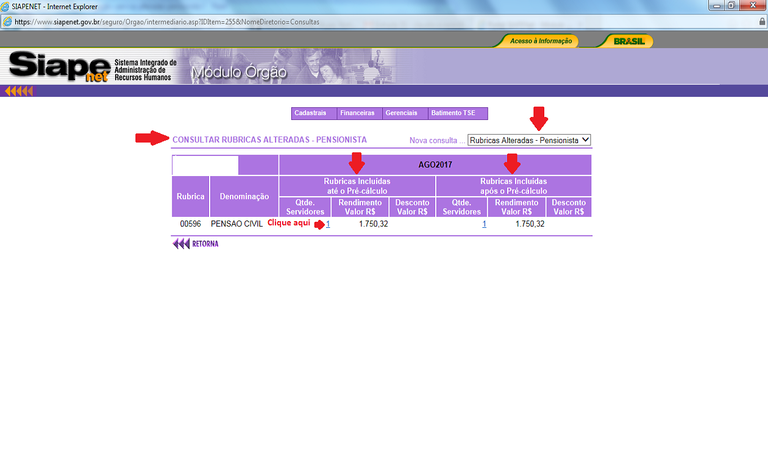The width and height of the screenshot is (768, 463).
Task: Click the Internet Explorer icon in the title bar
Action: [6, 5]
